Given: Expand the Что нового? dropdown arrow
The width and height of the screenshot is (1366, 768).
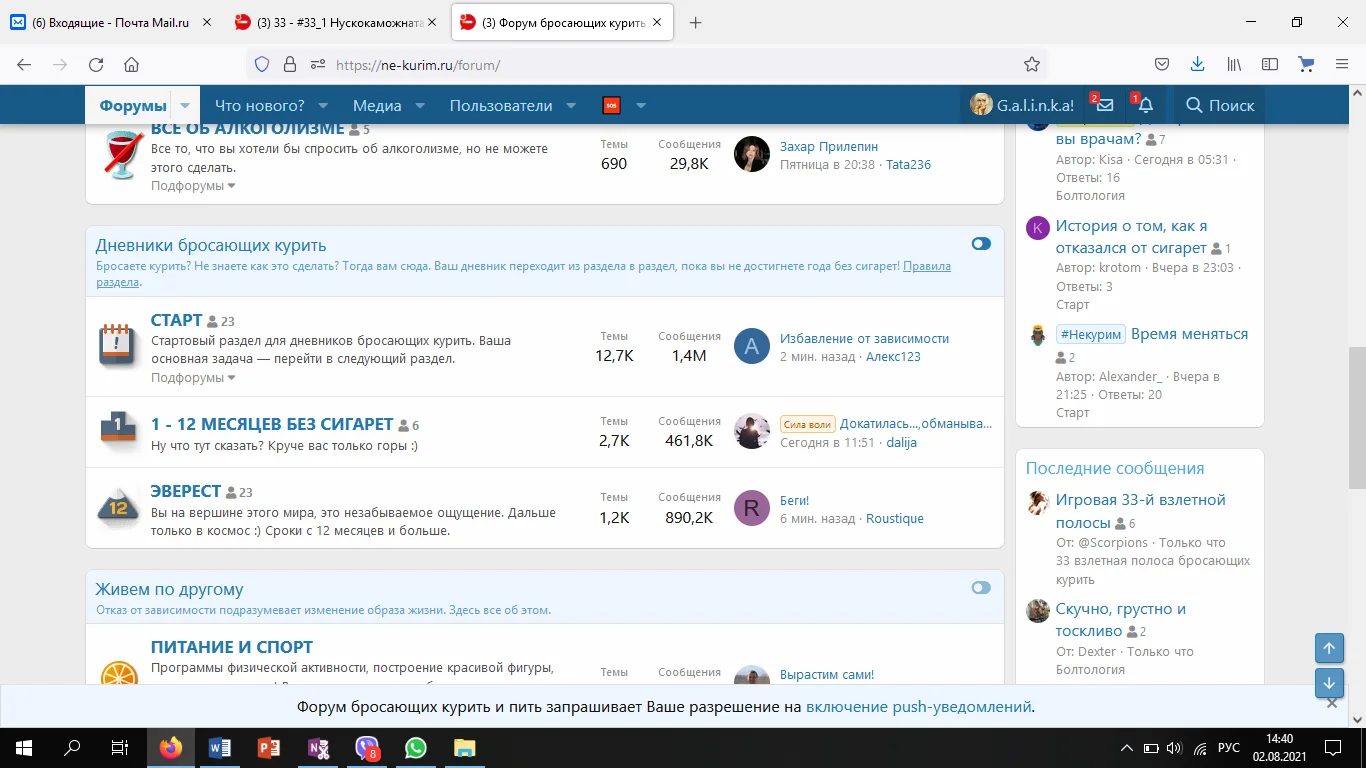Looking at the screenshot, I should 324,105.
